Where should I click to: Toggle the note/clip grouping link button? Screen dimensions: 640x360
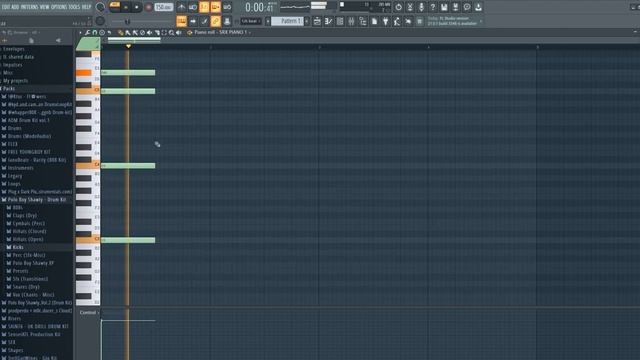216,21
